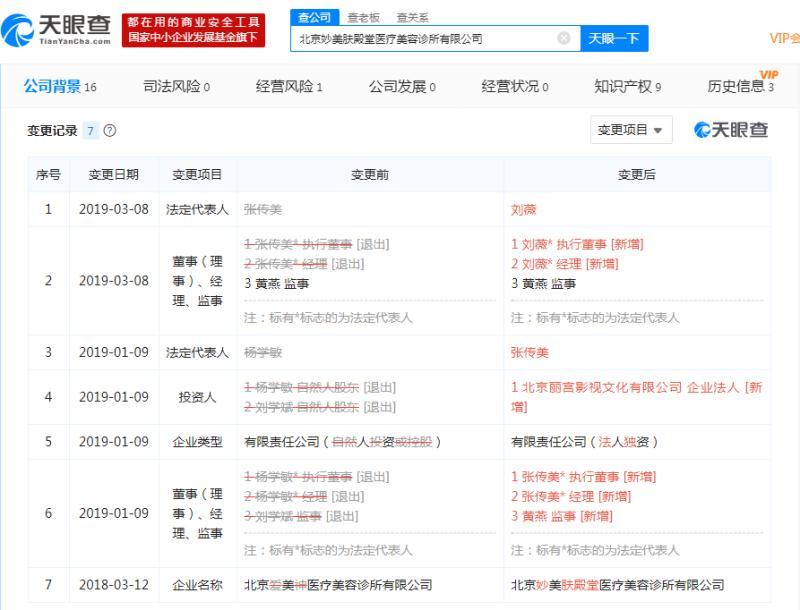Switch to the 查公司 search tab
The height and width of the screenshot is (610, 800).
click(314, 17)
